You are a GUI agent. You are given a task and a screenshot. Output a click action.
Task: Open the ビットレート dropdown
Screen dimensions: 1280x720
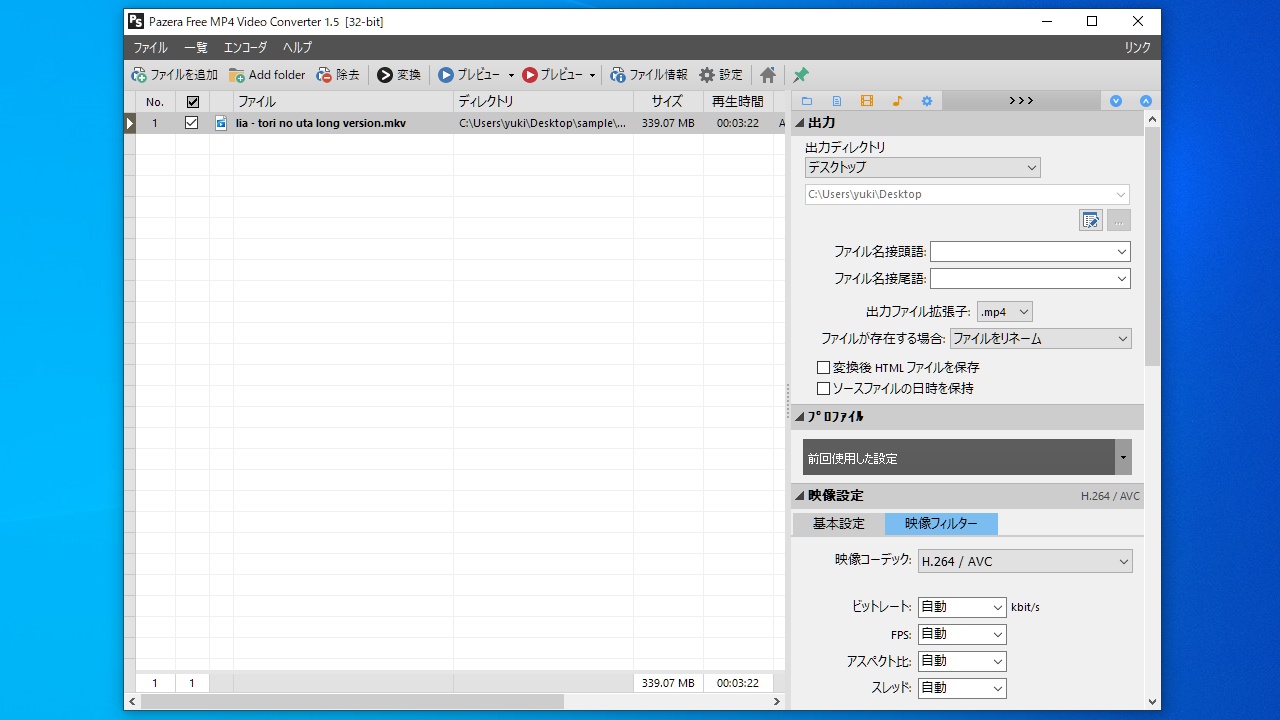(962, 607)
